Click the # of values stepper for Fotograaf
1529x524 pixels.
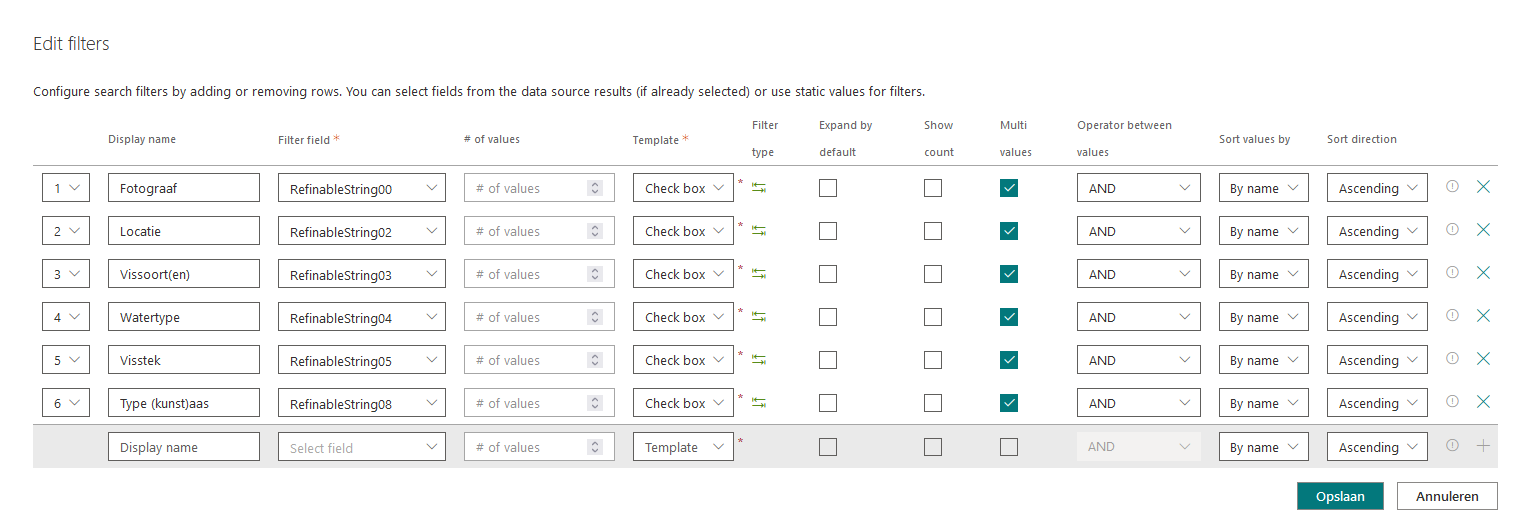[595, 188]
